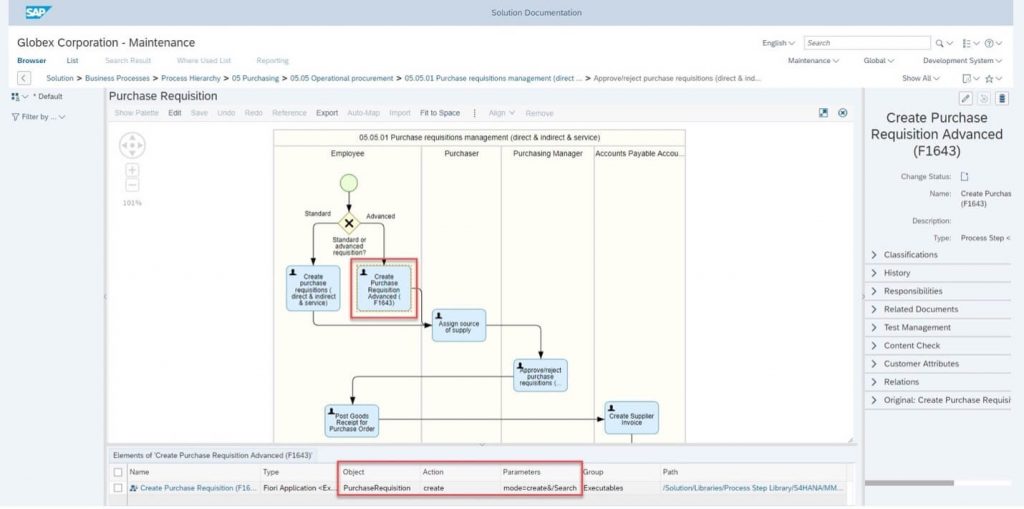The height and width of the screenshot is (509, 1024).
Task: Open the Align dropdown in toolbar
Action: (502, 113)
